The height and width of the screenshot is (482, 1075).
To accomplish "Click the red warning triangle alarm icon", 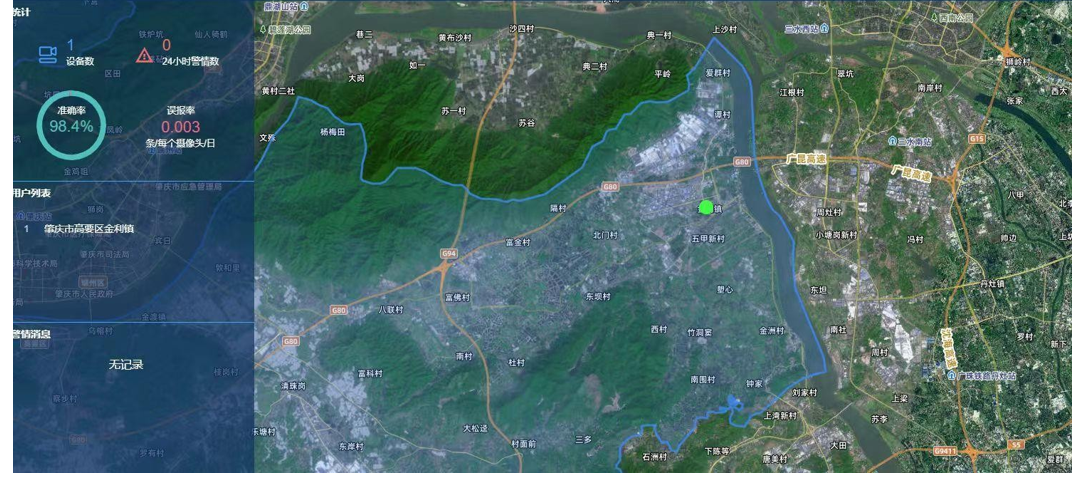I will (x=145, y=55).
